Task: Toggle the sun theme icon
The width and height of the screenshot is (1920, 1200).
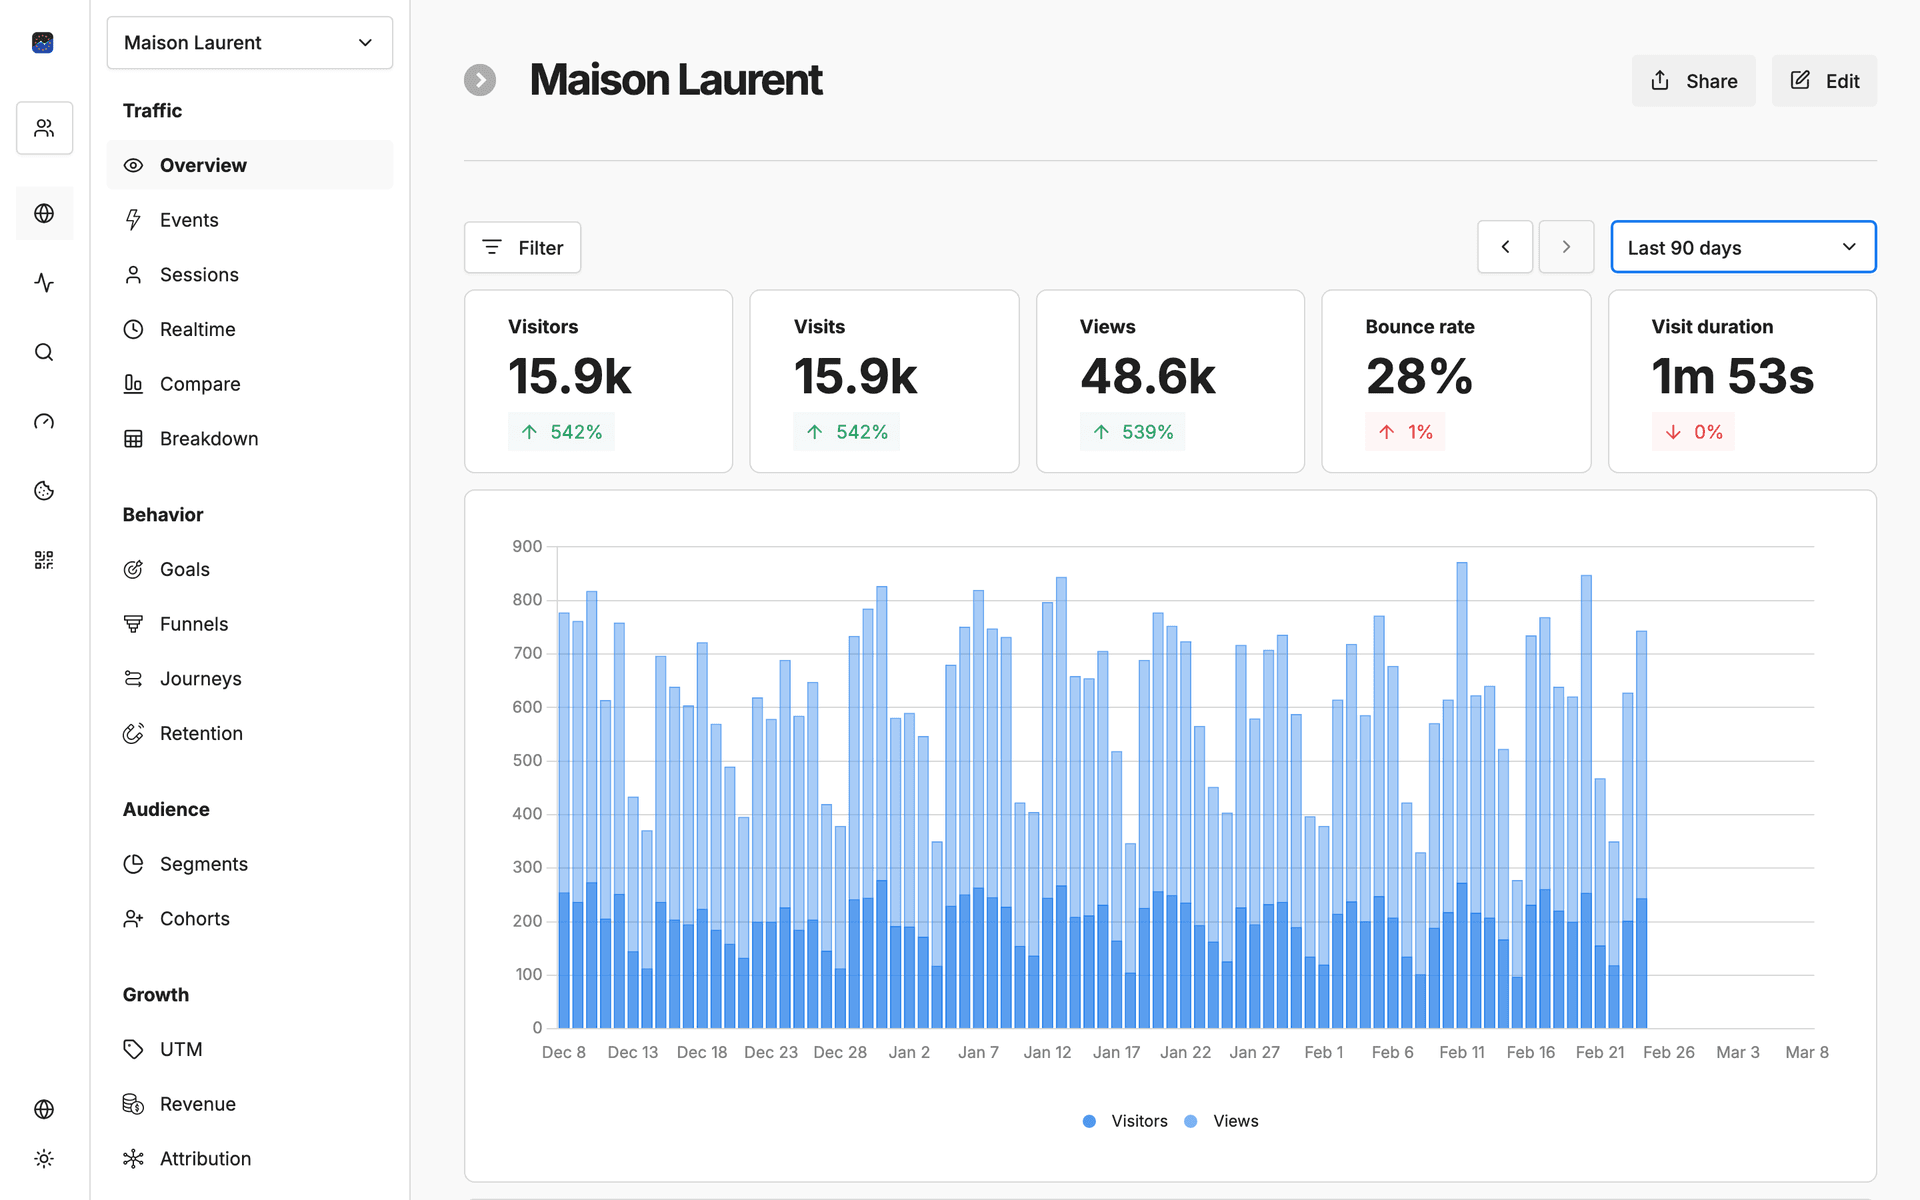Action: [x=44, y=1158]
